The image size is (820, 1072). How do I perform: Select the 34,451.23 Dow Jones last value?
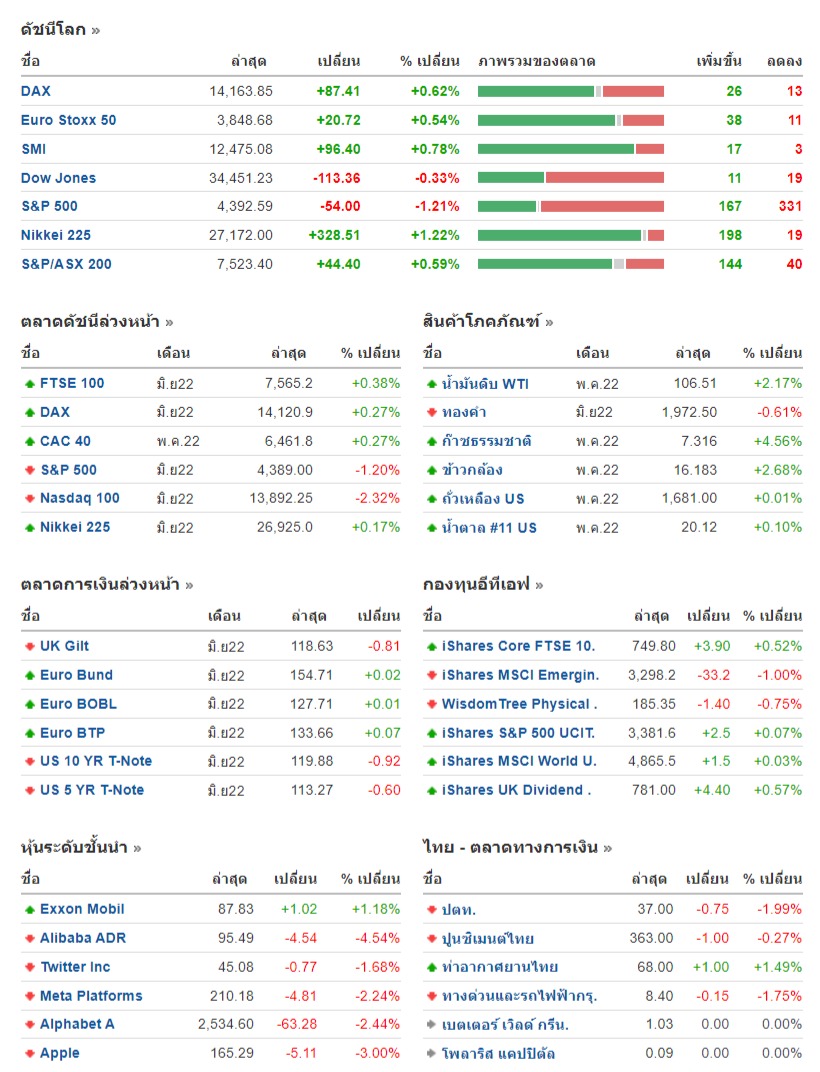coord(241,178)
